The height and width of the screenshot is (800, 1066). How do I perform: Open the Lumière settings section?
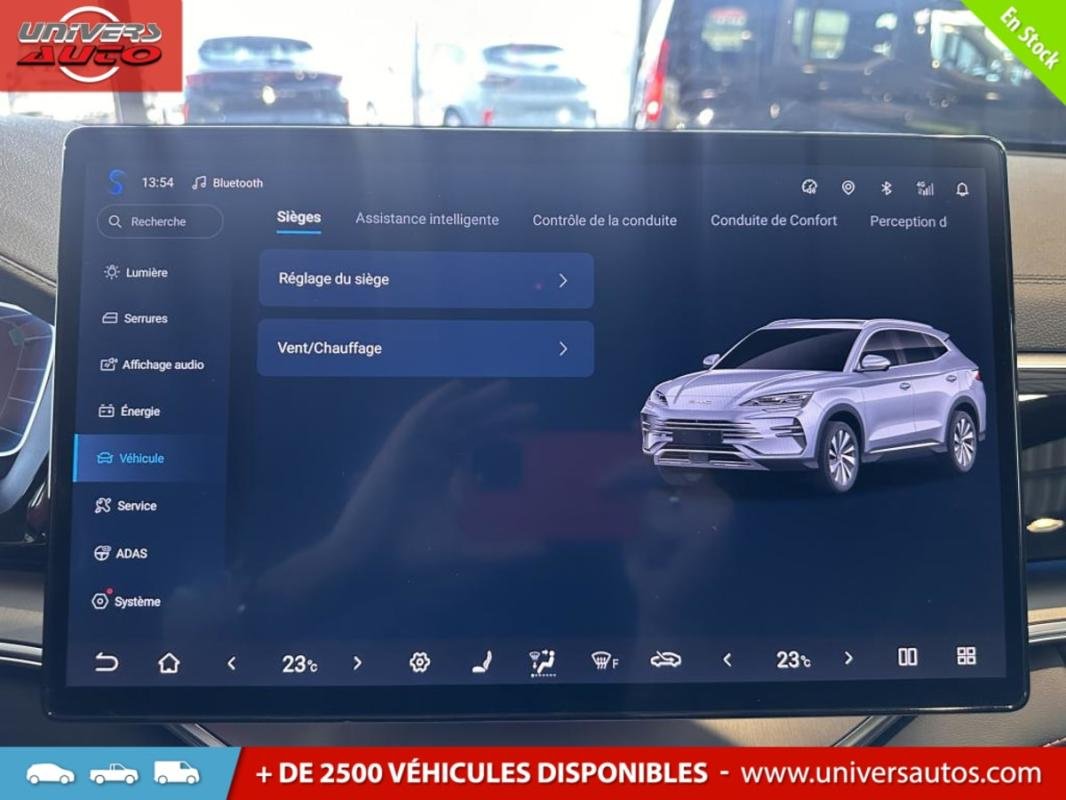136,273
